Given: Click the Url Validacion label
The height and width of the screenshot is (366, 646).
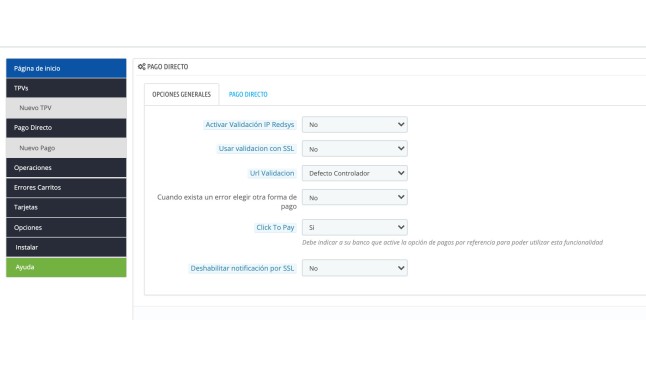Looking at the screenshot, I should (272, 173).
